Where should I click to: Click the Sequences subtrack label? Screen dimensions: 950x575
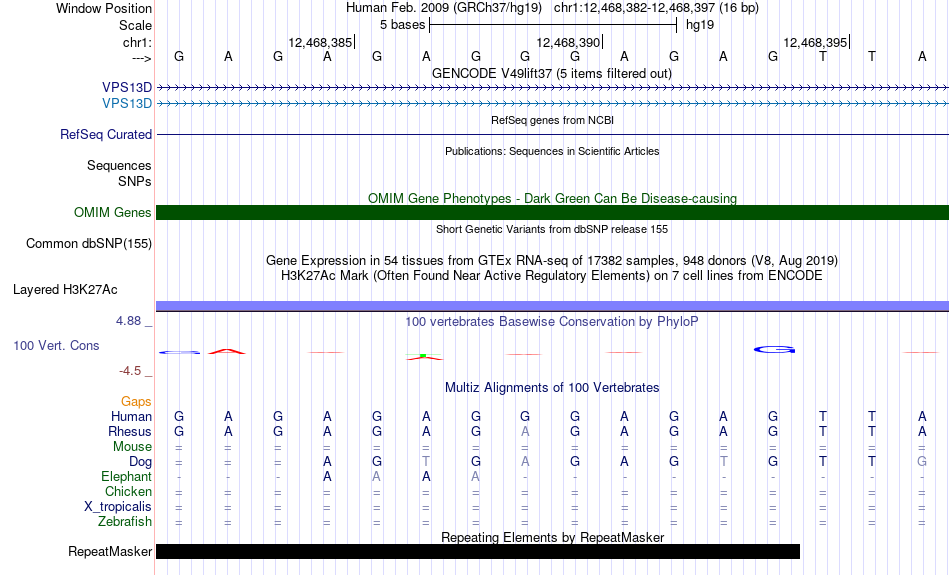[x=119, y=165]
